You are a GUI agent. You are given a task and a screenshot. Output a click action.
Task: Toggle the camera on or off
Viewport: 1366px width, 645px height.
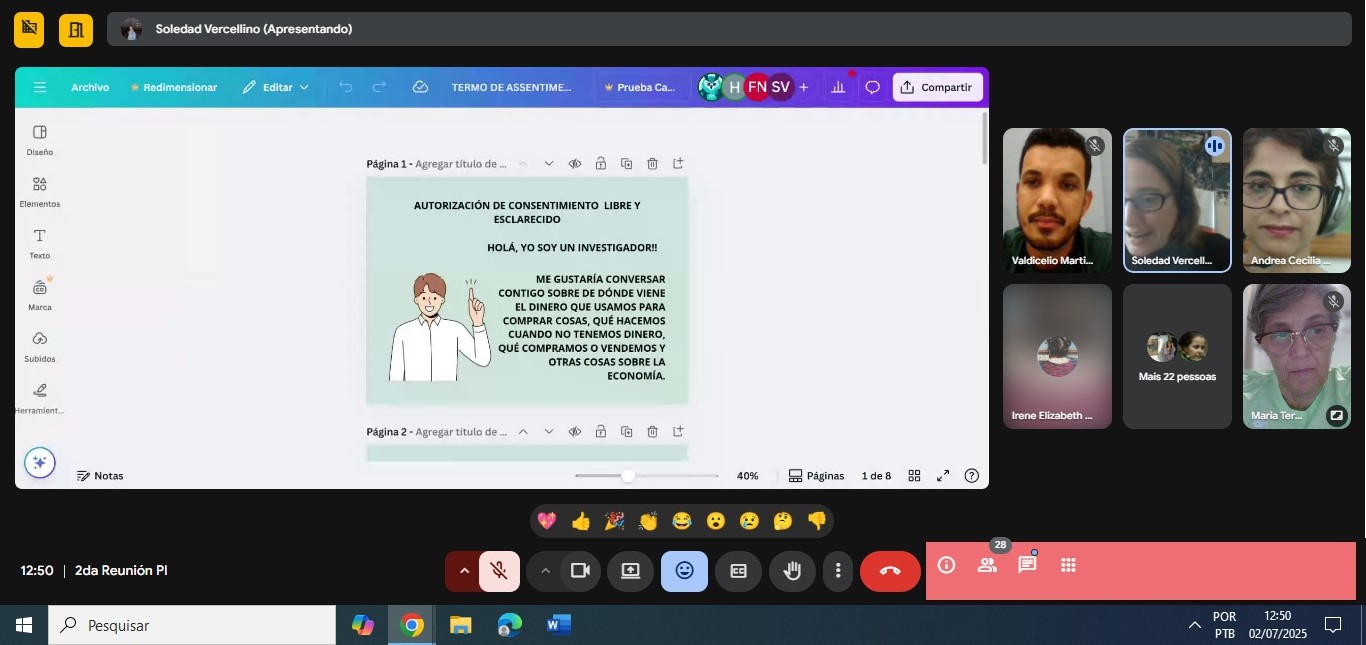pyautogui.click(x=579, y=571)
